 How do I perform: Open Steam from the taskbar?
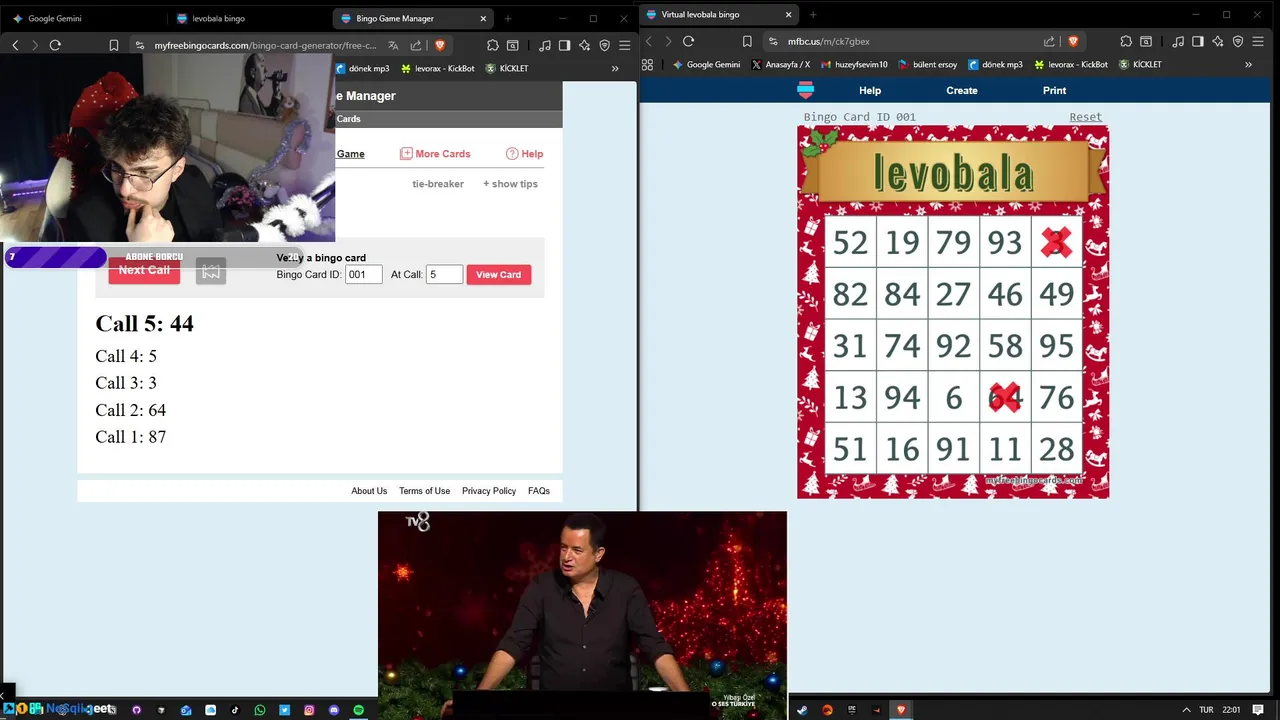click(802, 710)
